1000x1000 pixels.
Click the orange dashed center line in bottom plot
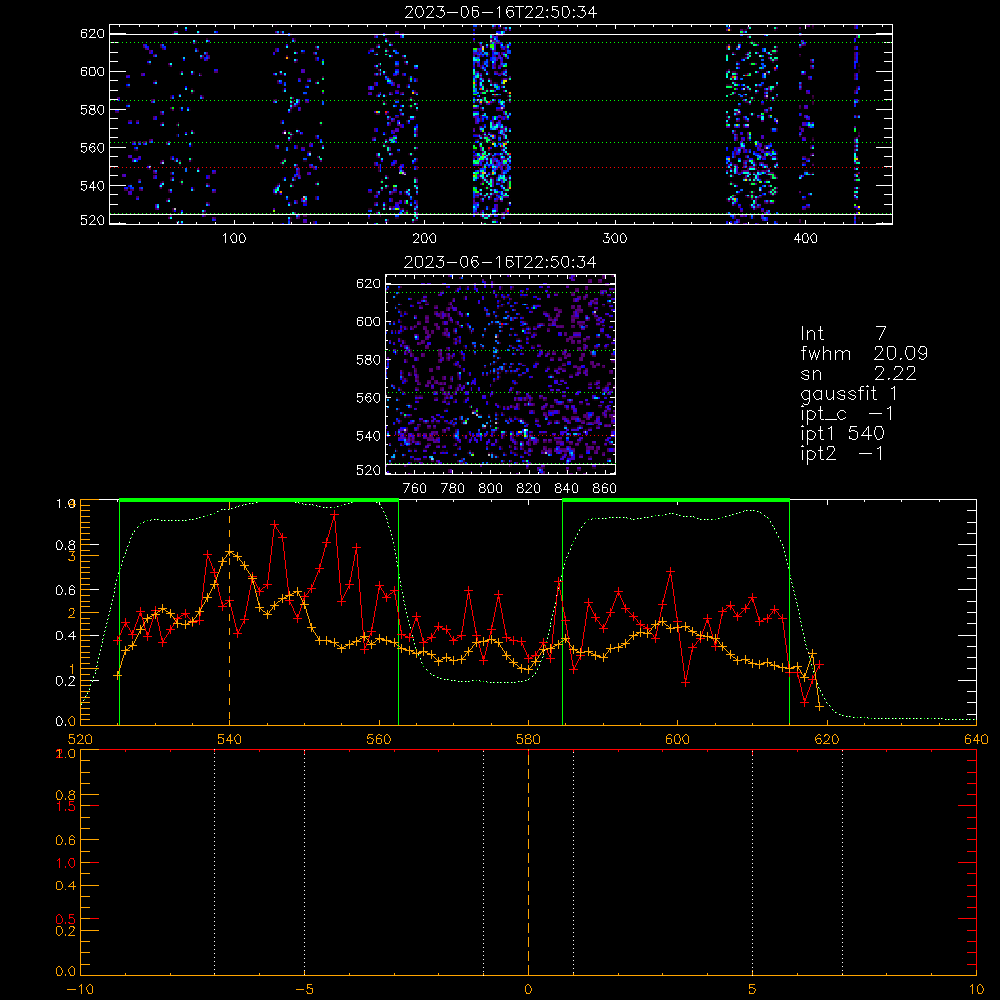[528, 861]
